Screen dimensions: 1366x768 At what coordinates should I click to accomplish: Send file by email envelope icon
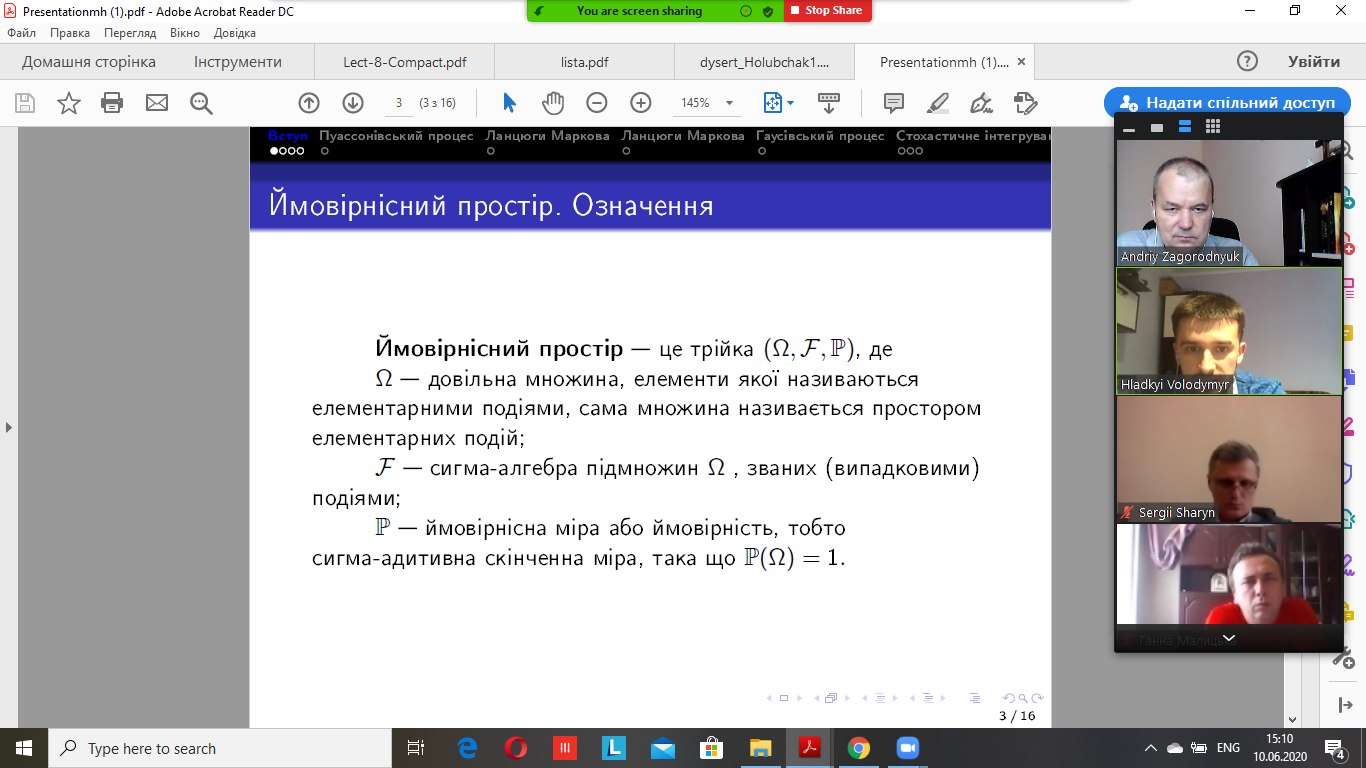click(157, 103)
